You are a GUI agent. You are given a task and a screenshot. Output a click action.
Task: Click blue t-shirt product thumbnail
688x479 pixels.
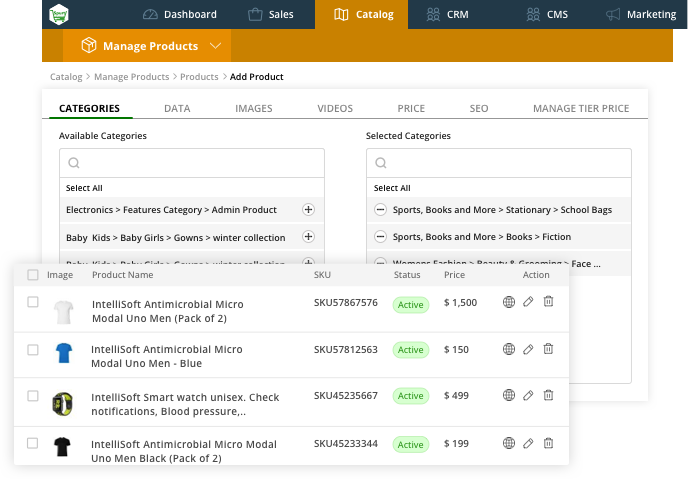(x=64, y=353)
